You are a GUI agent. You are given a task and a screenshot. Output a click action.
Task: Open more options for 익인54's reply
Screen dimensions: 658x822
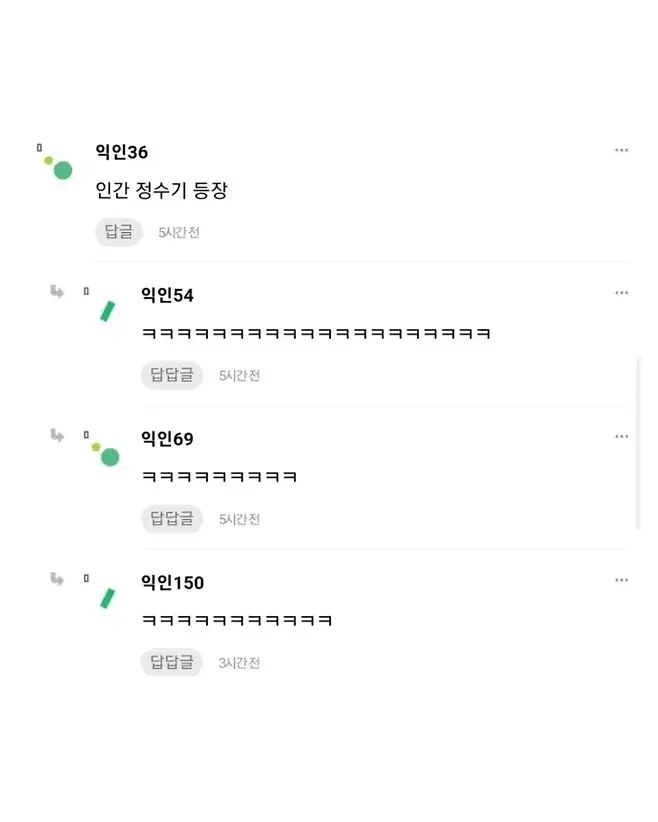[621, 293]
